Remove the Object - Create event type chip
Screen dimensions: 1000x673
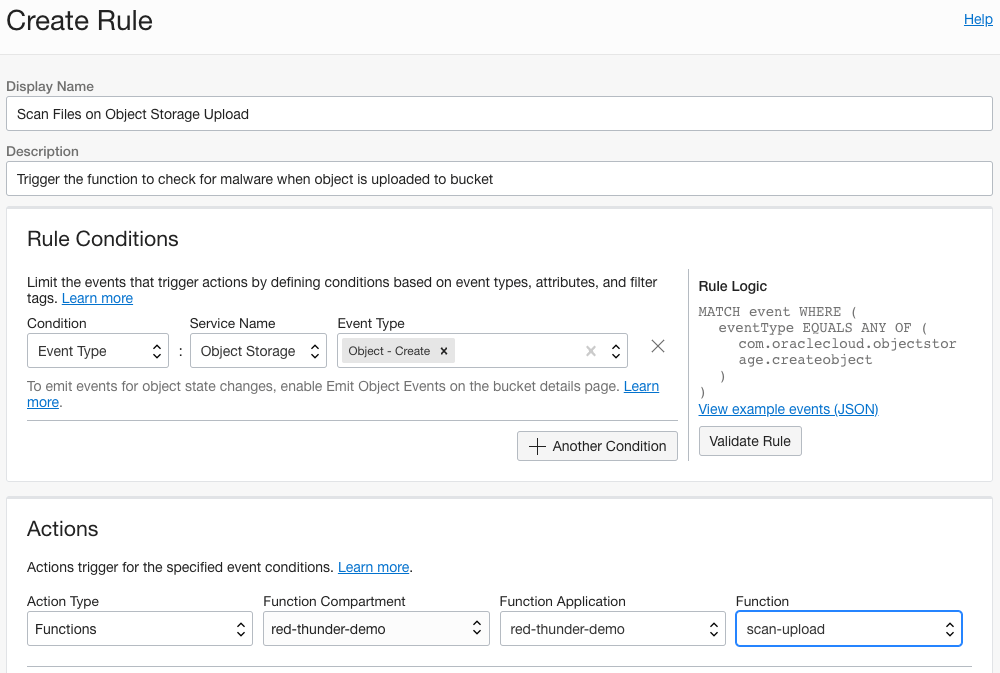[443, 351]
